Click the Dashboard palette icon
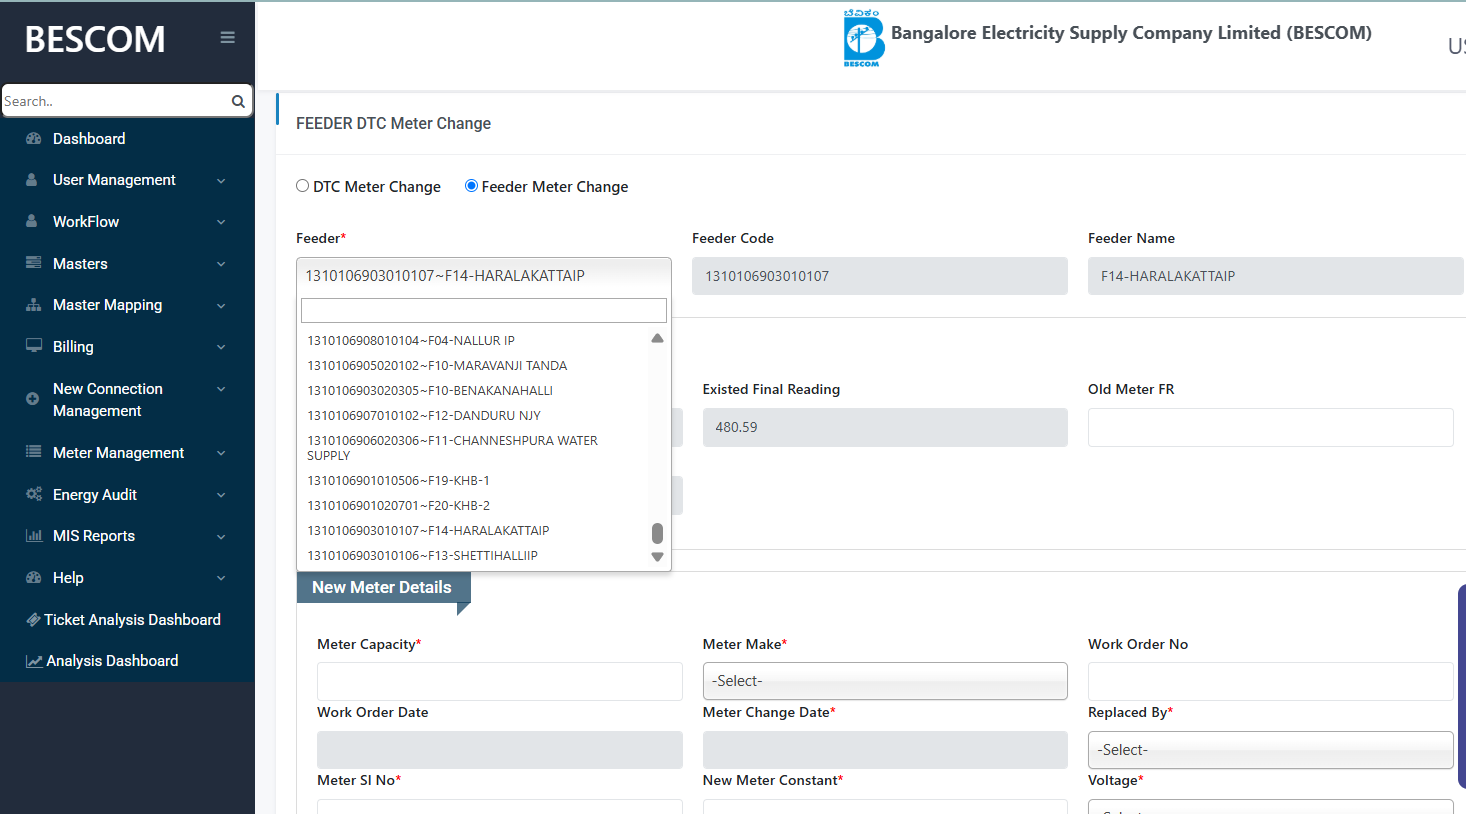The image size is (1466, 814). (33, 139)
